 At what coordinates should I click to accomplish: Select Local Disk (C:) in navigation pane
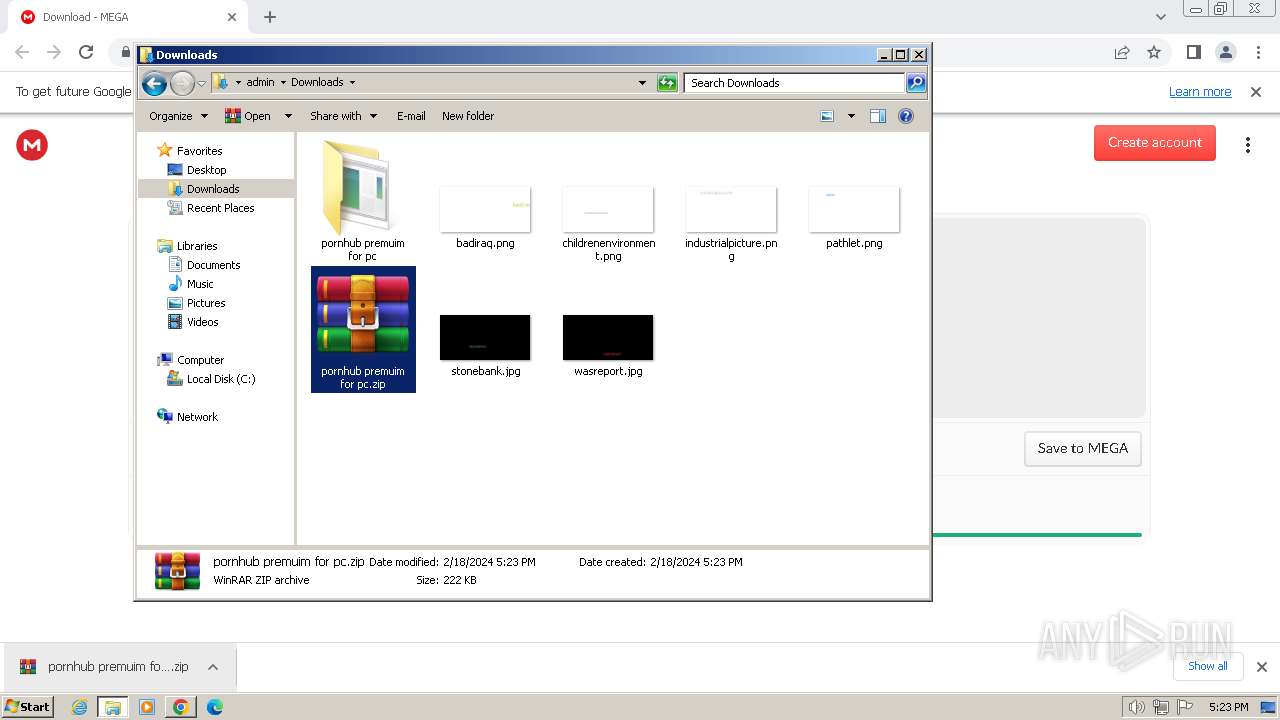coord(220,379)
